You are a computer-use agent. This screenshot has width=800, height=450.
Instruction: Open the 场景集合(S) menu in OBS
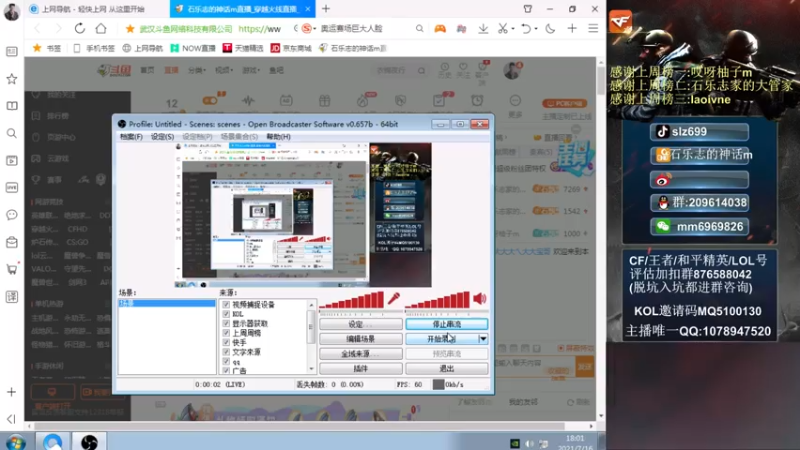(239, 137)
